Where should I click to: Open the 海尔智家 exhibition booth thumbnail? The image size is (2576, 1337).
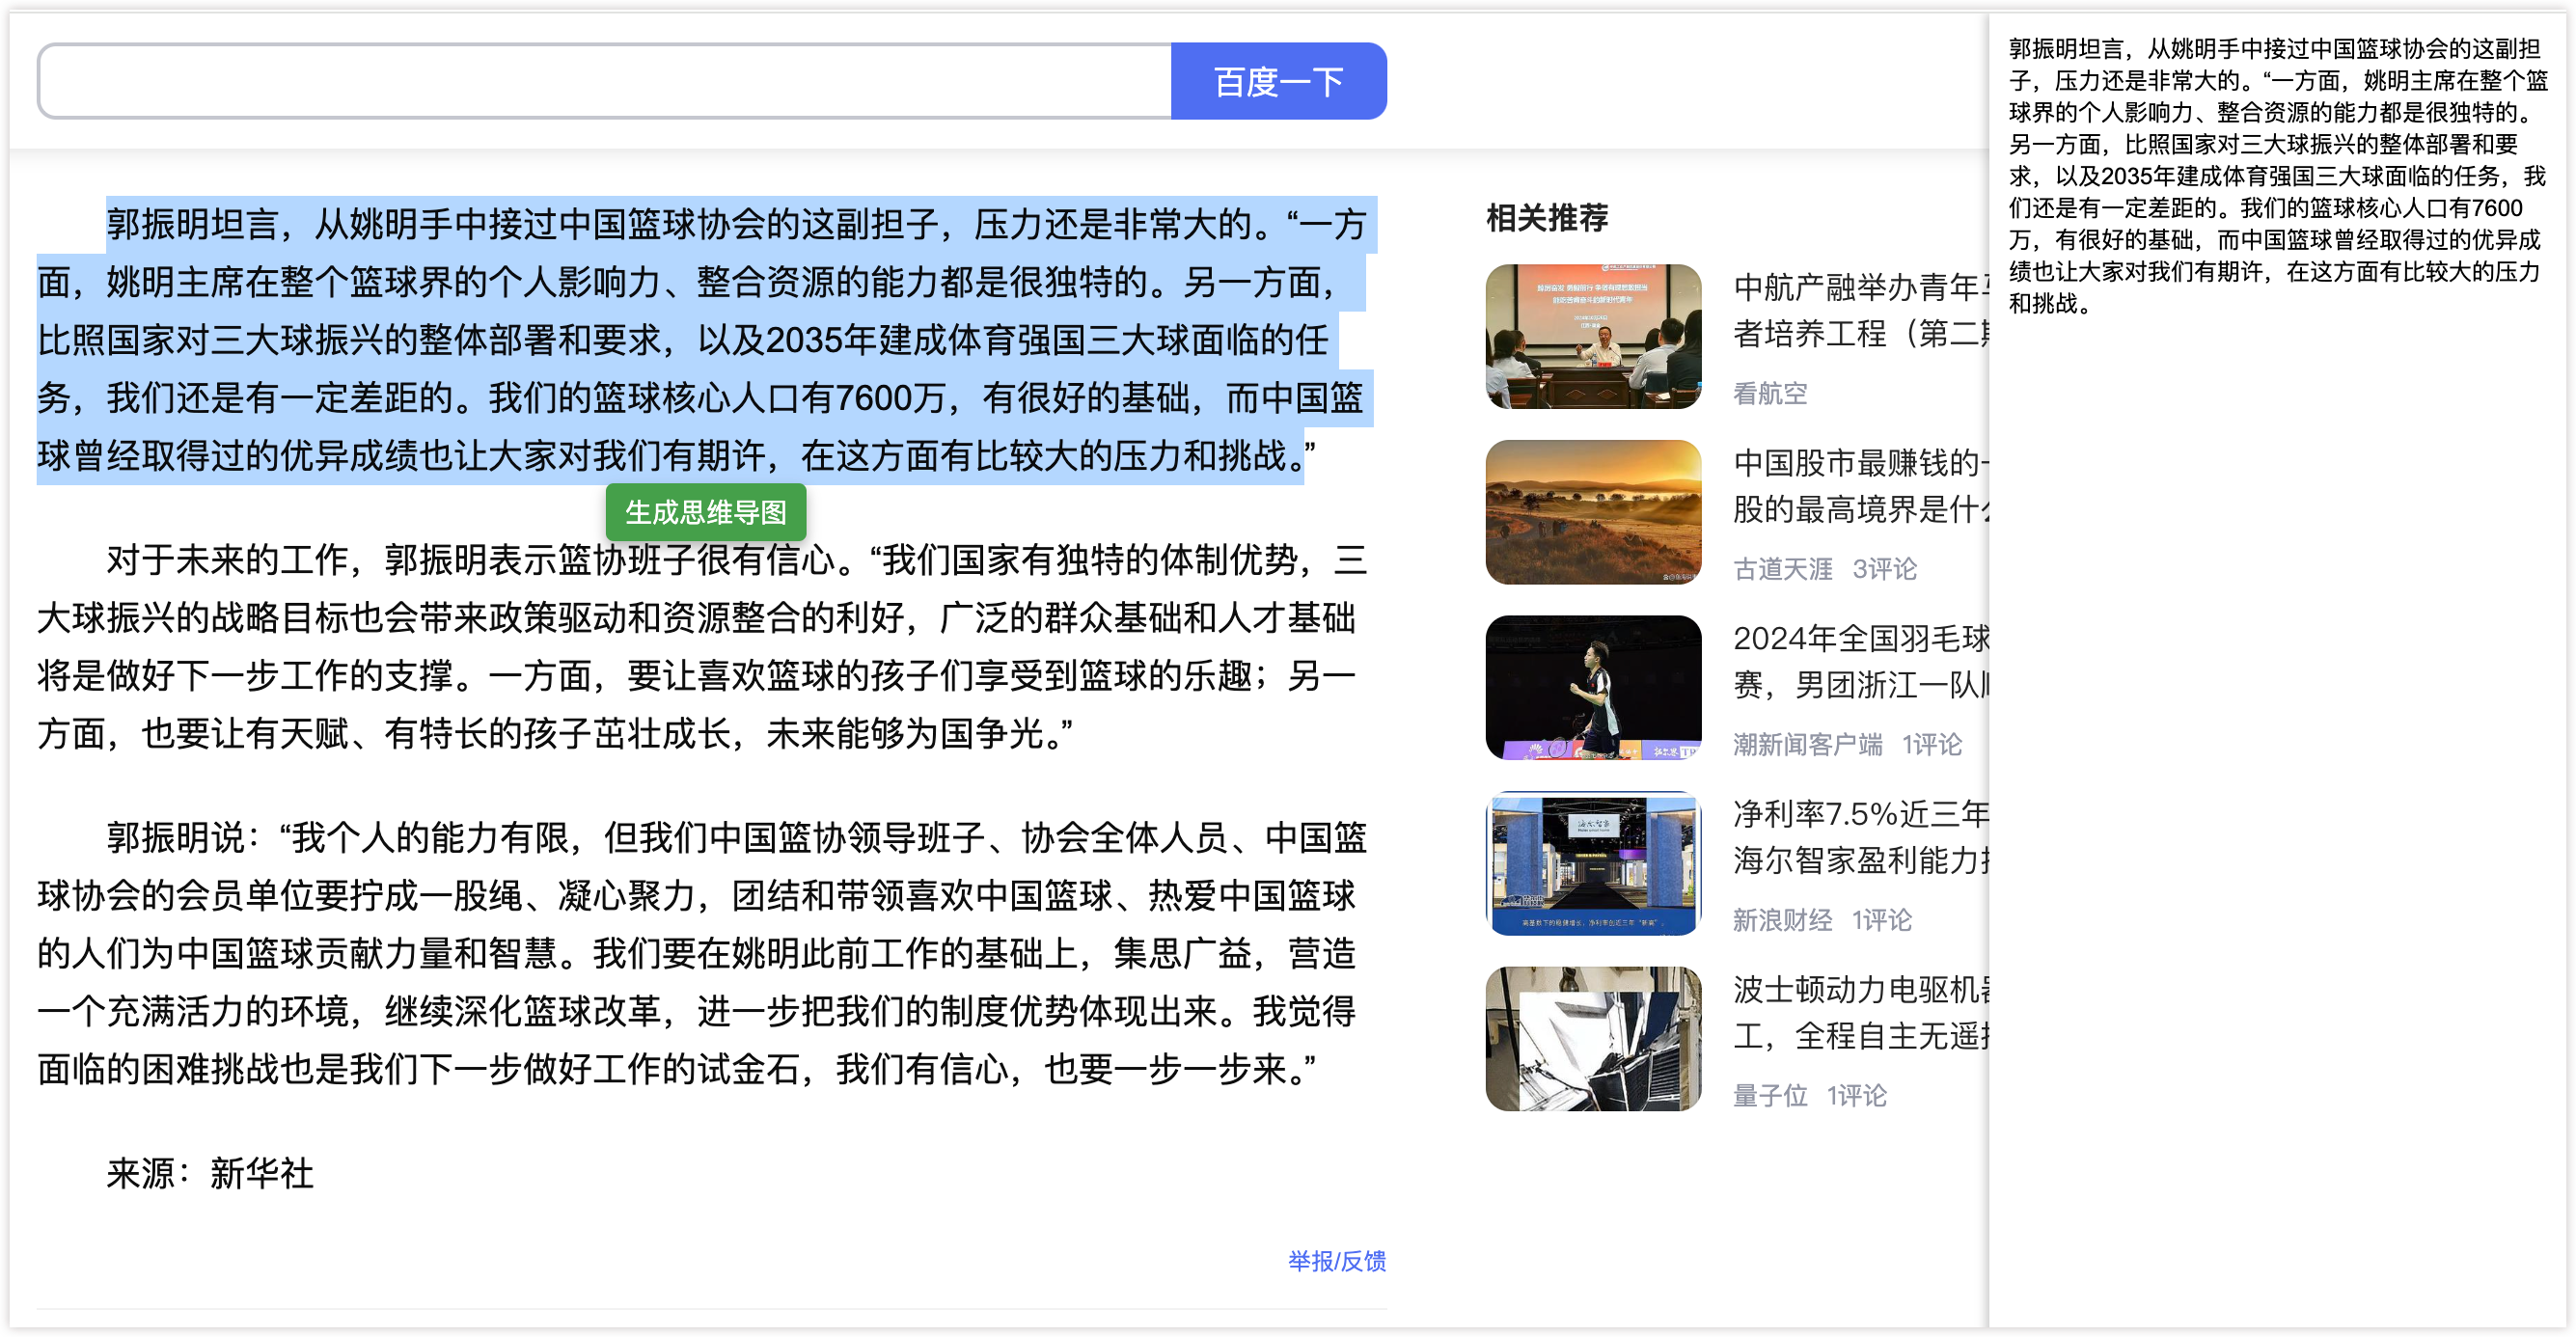click(x=1593, y=863)
